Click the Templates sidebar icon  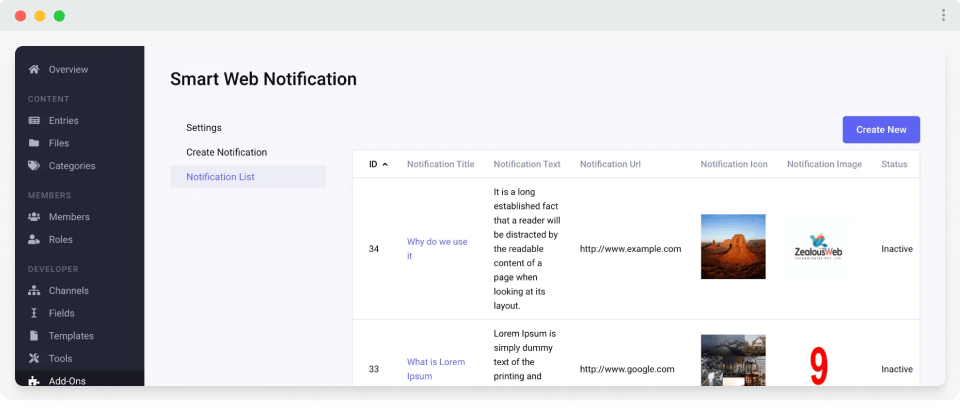[x=34, y=336]
